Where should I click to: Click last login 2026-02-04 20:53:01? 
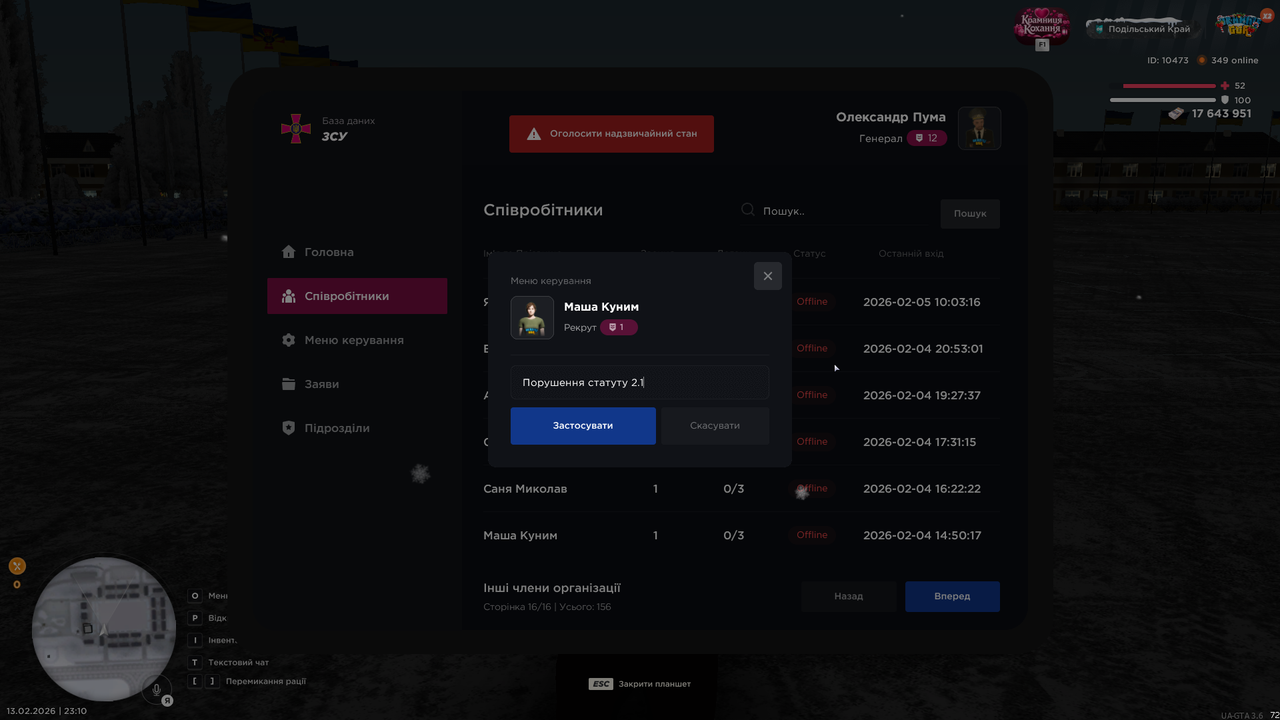(923, 349)
